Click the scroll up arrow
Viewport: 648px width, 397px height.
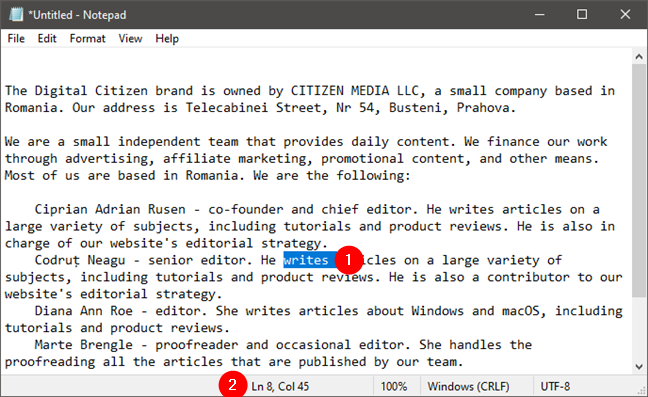pyautogui.click(x=639, y=57)
